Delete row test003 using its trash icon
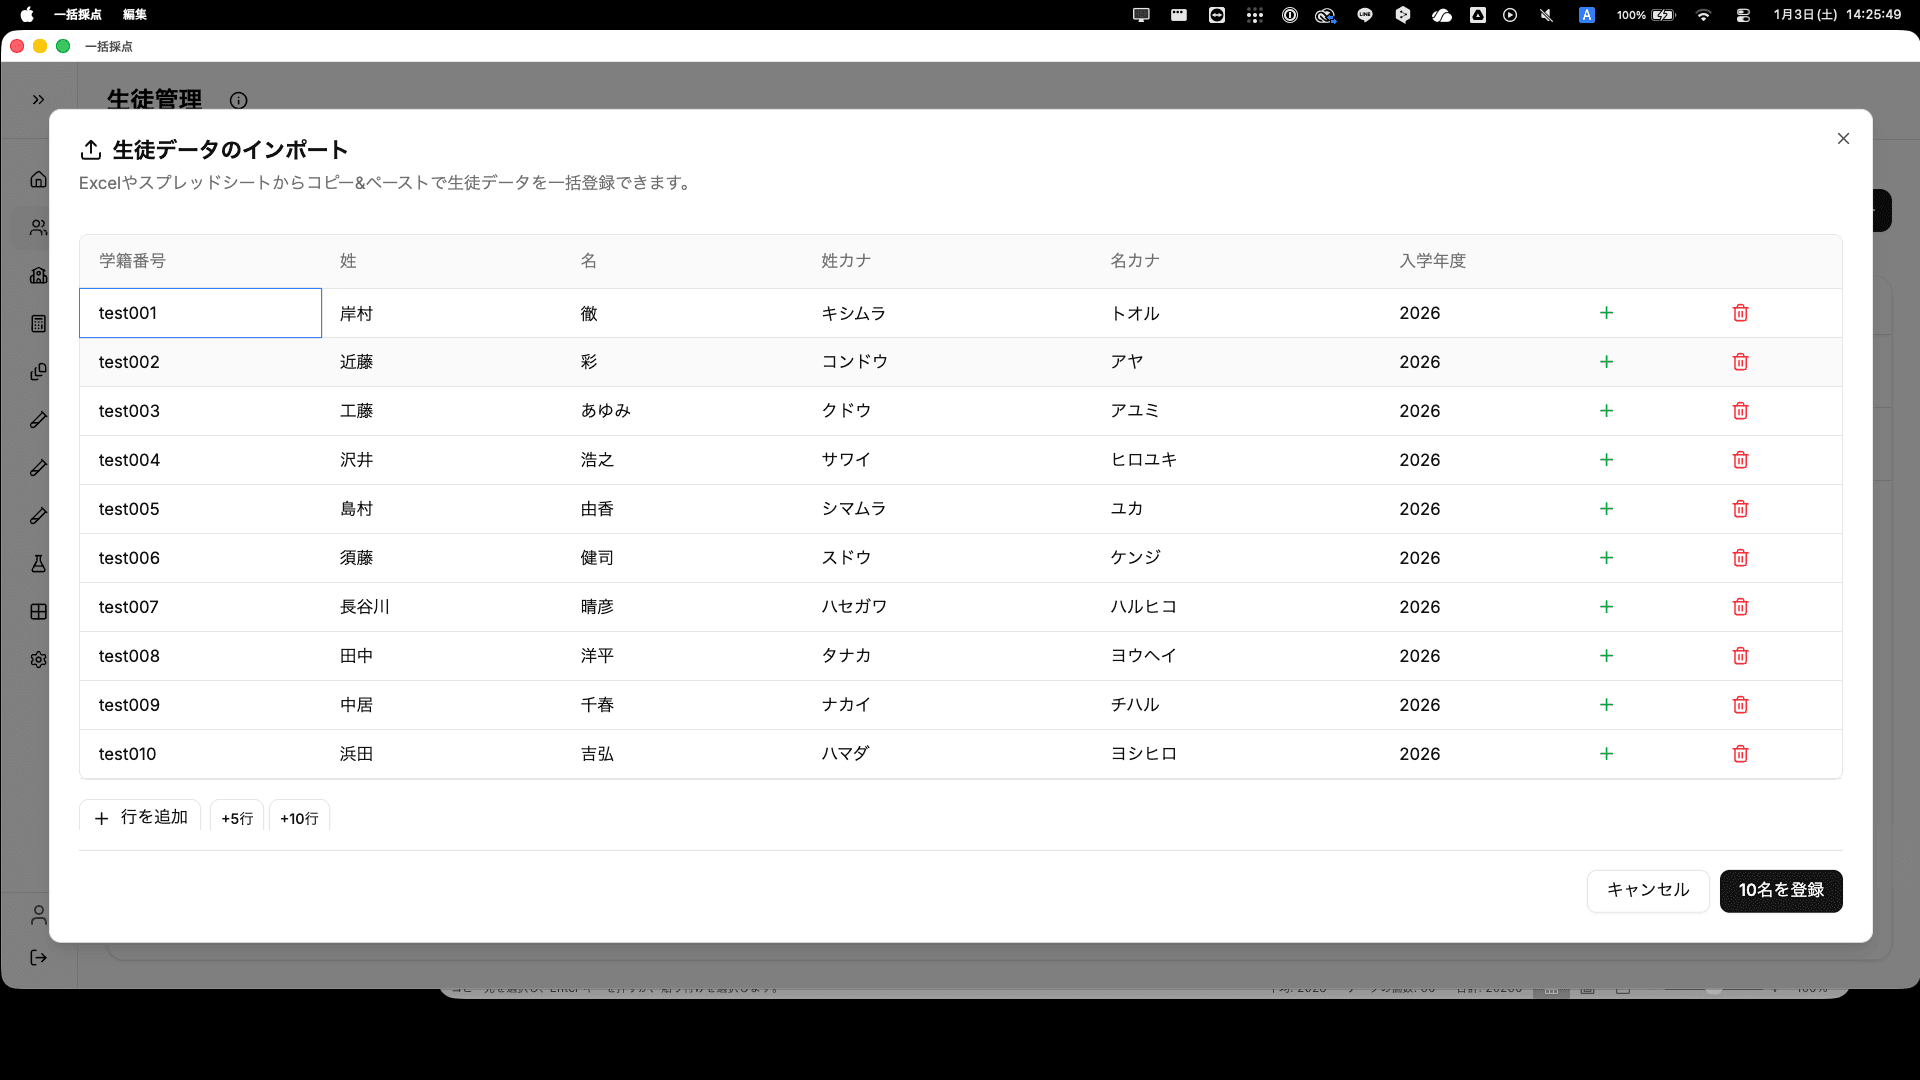The width and height of the screenshot is (1920, 1080). tap(1740, 410)
